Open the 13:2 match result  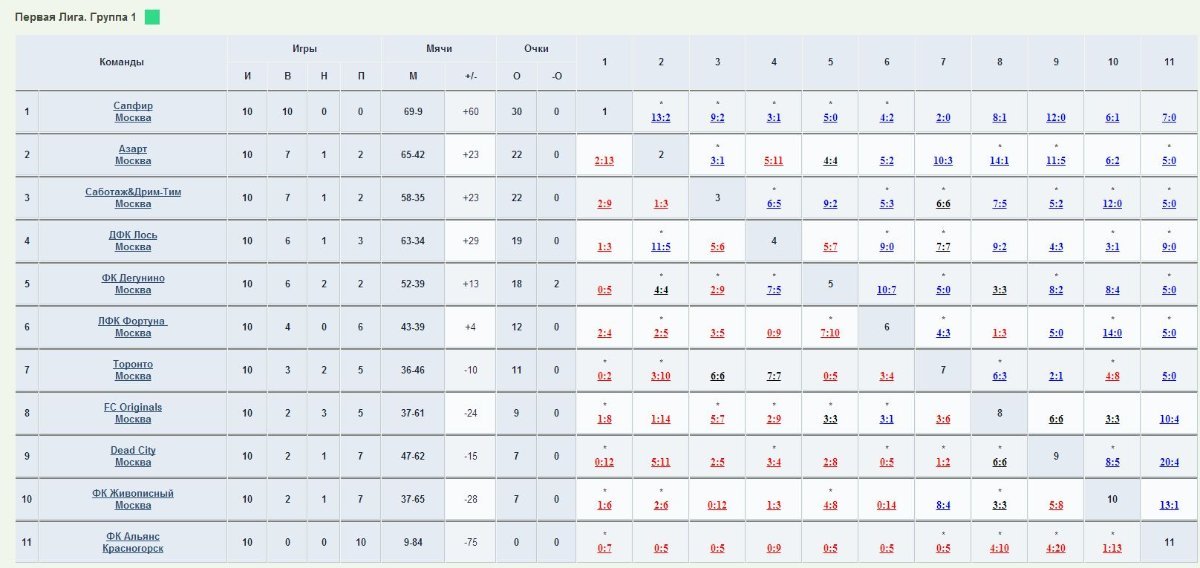[x=661, y=118]
